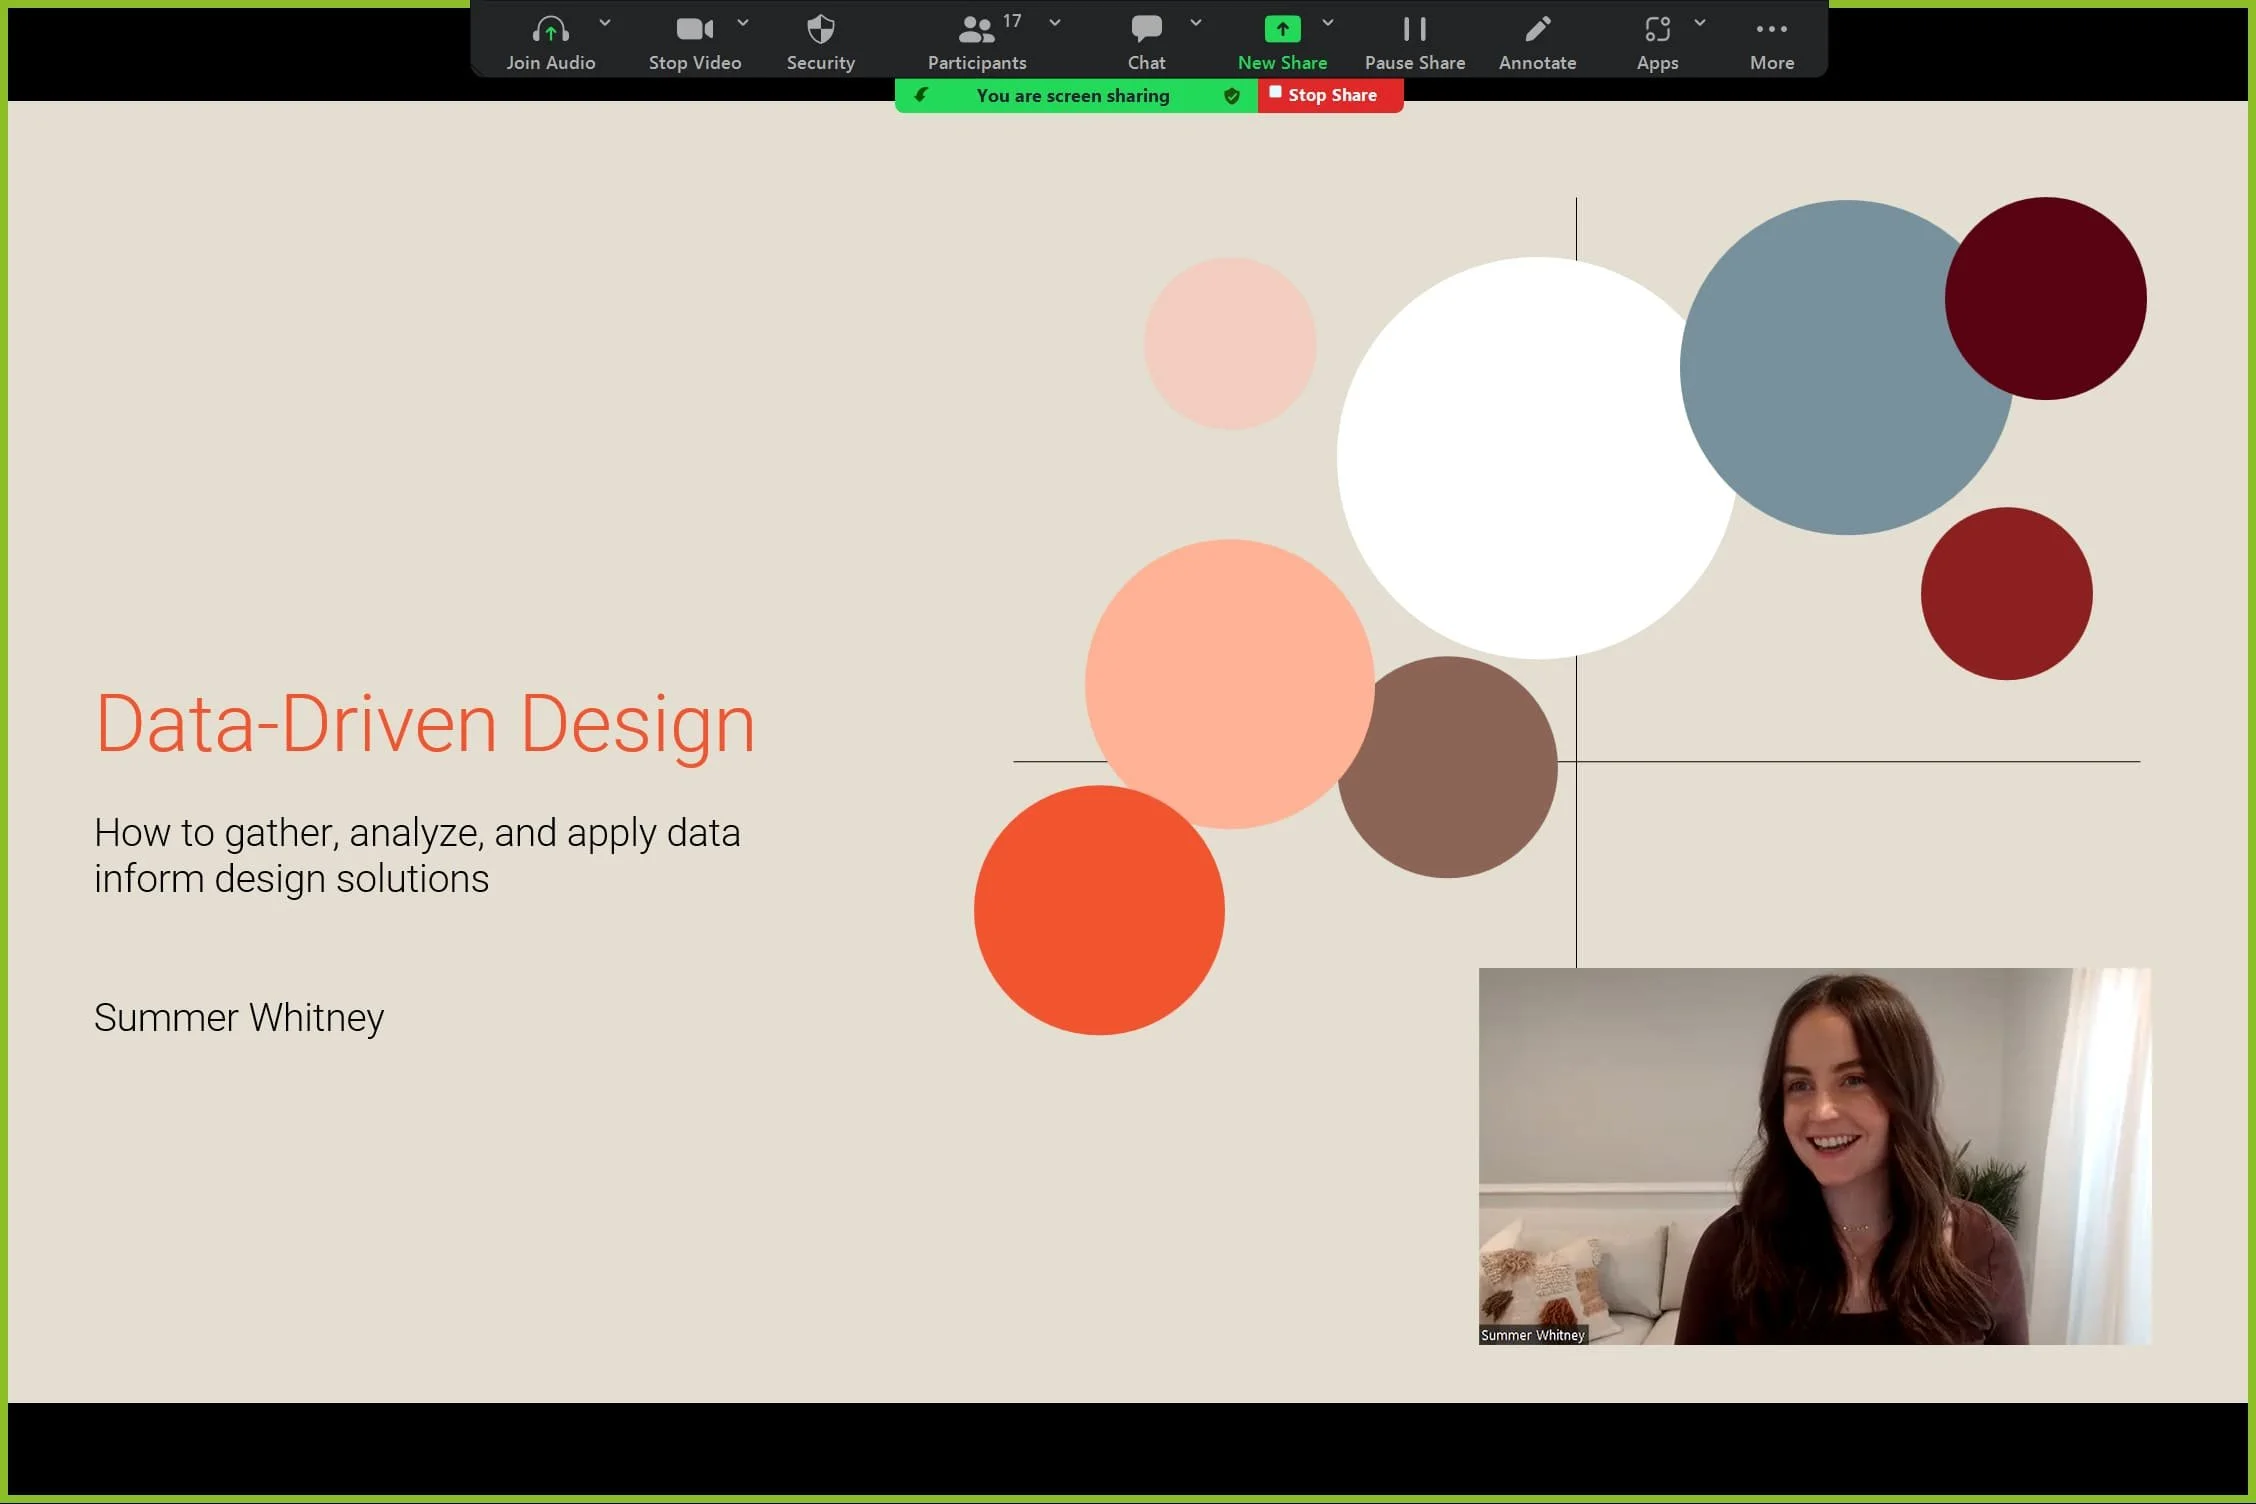Expand audio options arrow beside Join Audio

tap(605, 22)
